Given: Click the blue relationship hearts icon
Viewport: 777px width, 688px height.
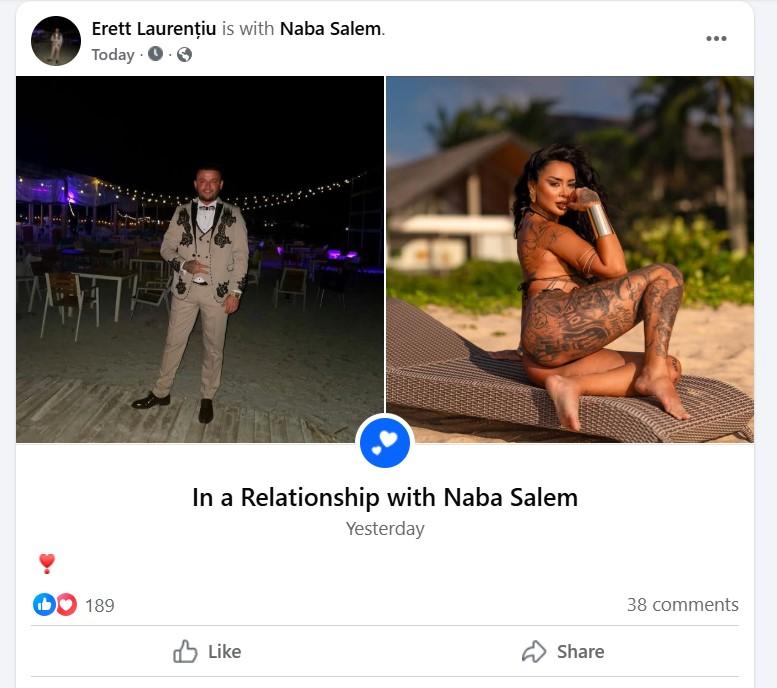Looking at the screenshot, I should 385,442.
